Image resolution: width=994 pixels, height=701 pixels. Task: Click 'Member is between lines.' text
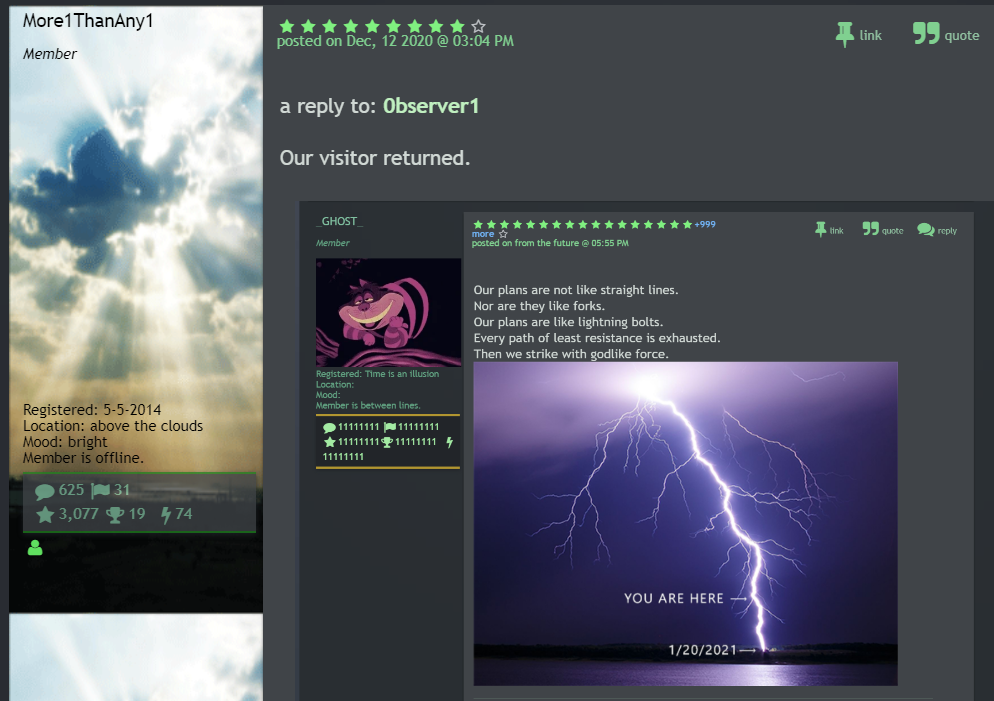pyautogui.click(x=368, y=406)
